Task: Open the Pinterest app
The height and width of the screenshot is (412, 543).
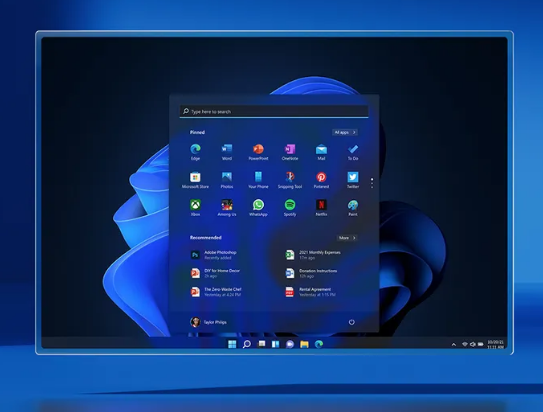Action: point(321,180)
